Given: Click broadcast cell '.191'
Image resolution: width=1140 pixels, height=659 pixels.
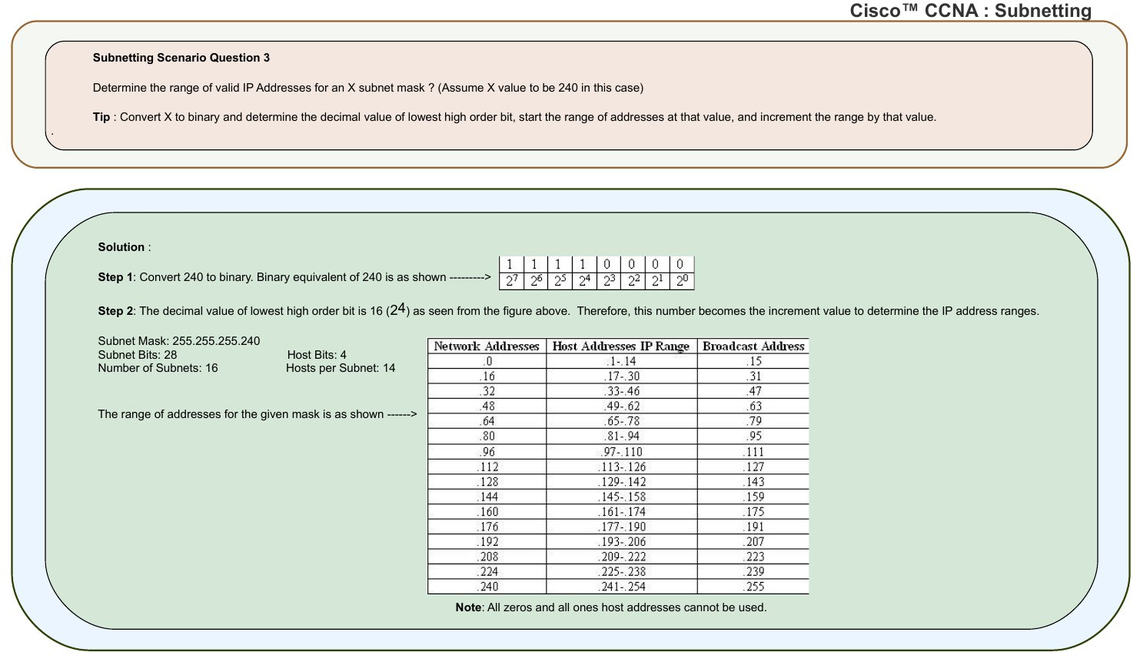Looking at the screenshot, I should [753, 527].
